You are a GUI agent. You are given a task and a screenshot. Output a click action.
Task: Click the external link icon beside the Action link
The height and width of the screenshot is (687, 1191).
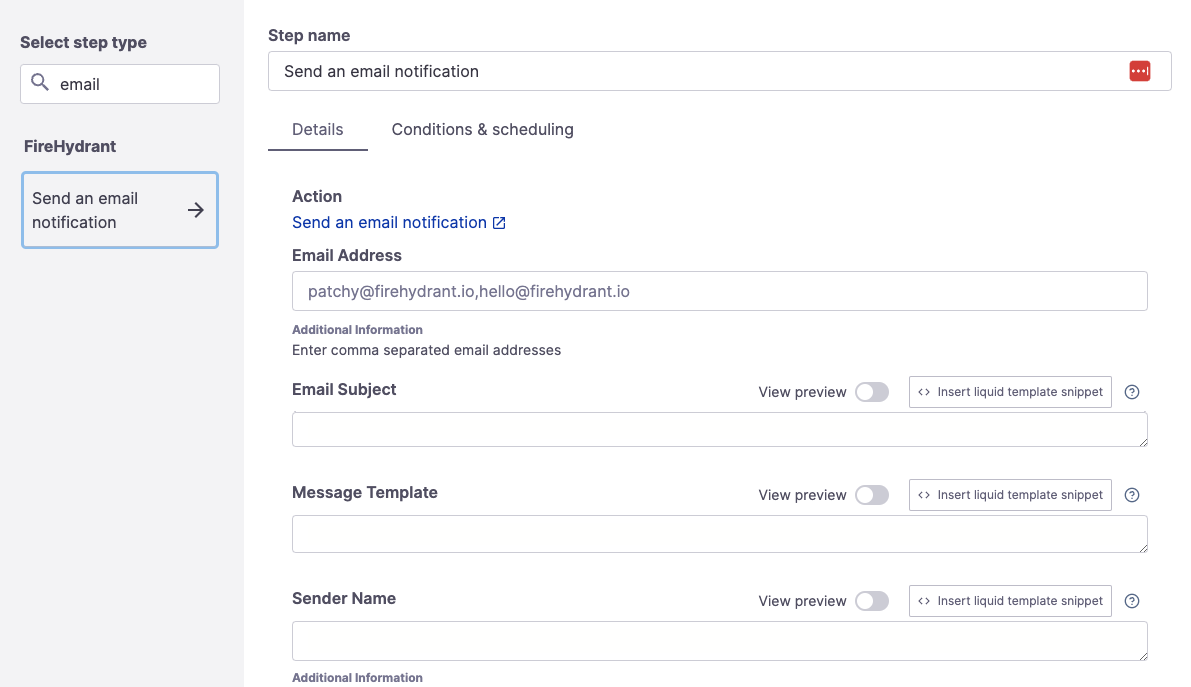coord(499,223)
